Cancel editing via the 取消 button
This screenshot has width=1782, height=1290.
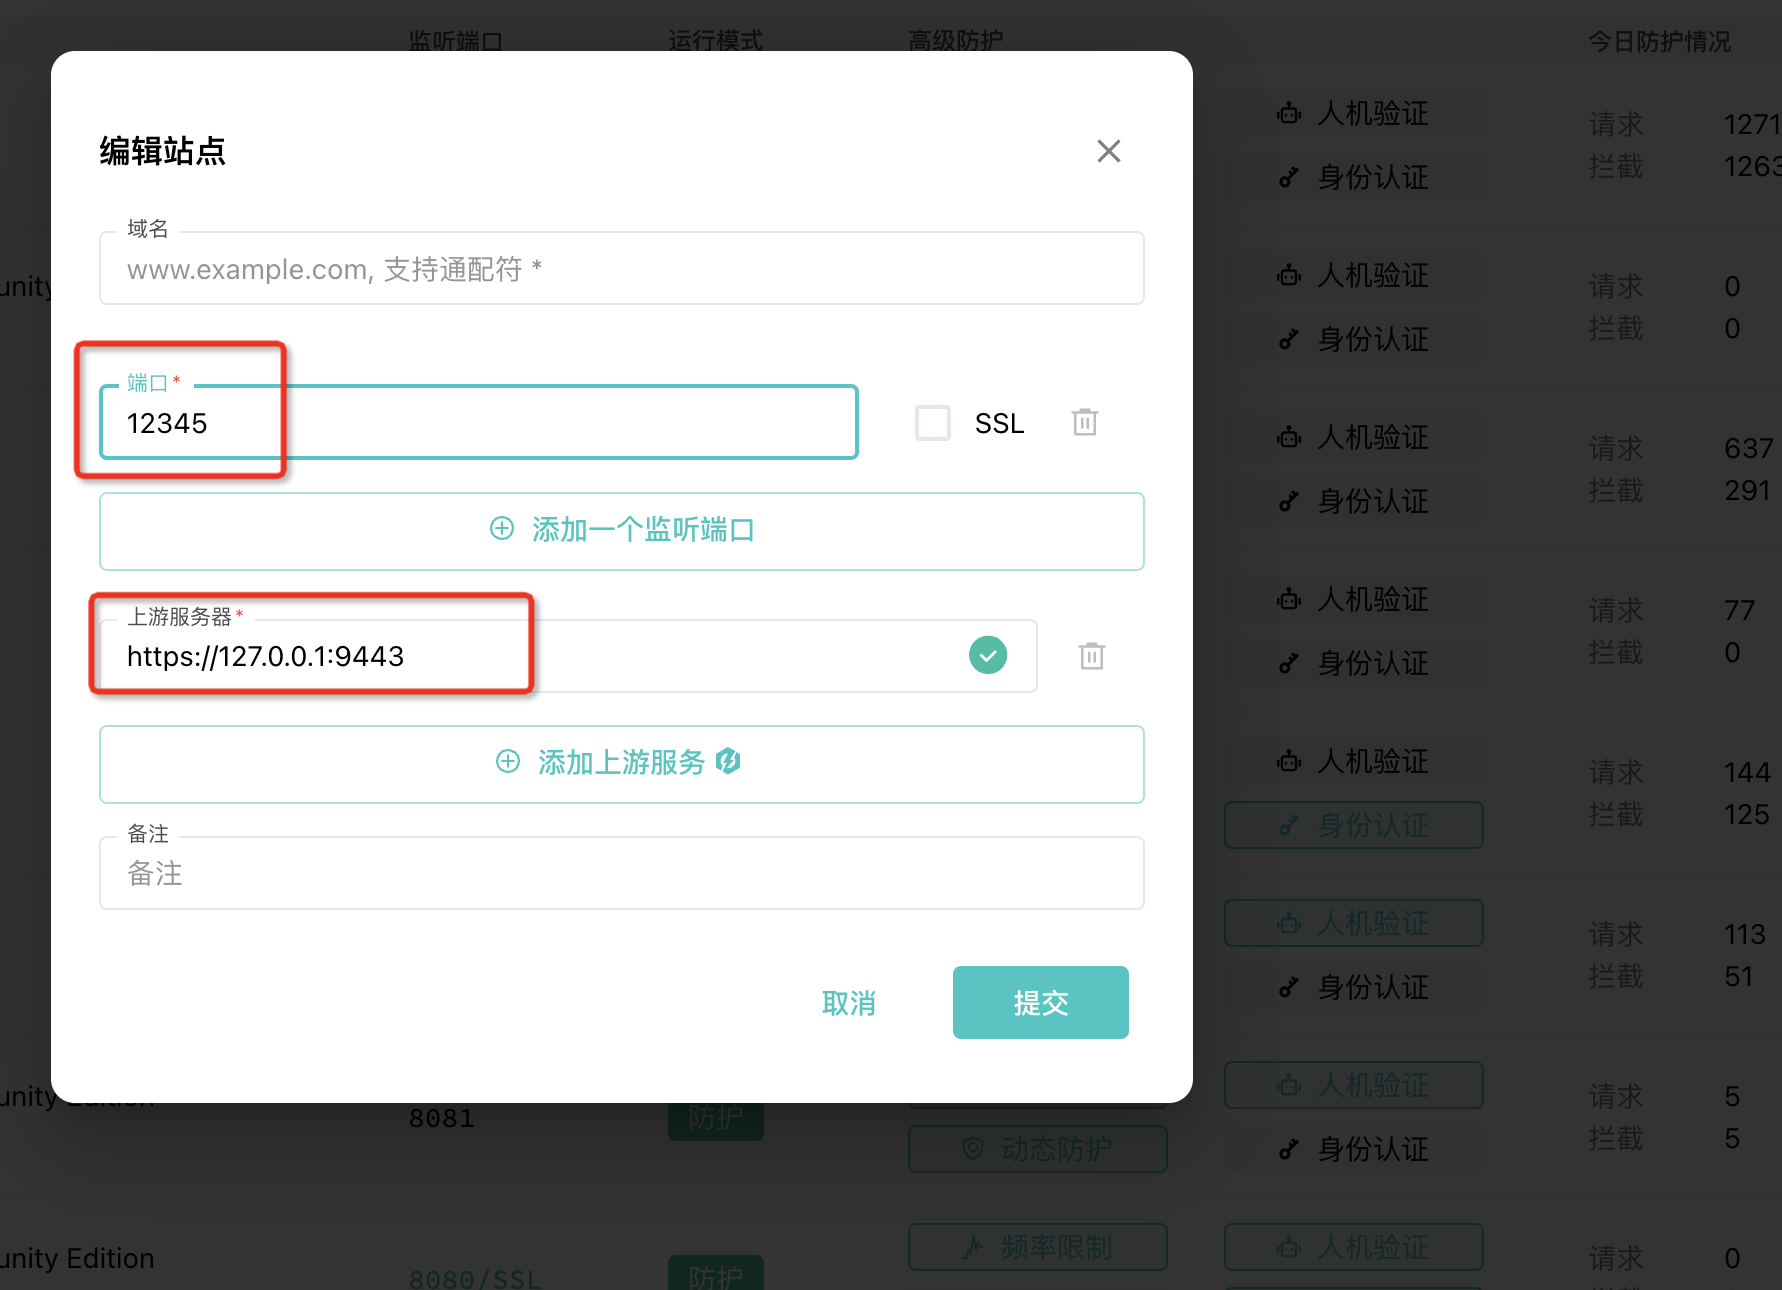pos(849,1002)
